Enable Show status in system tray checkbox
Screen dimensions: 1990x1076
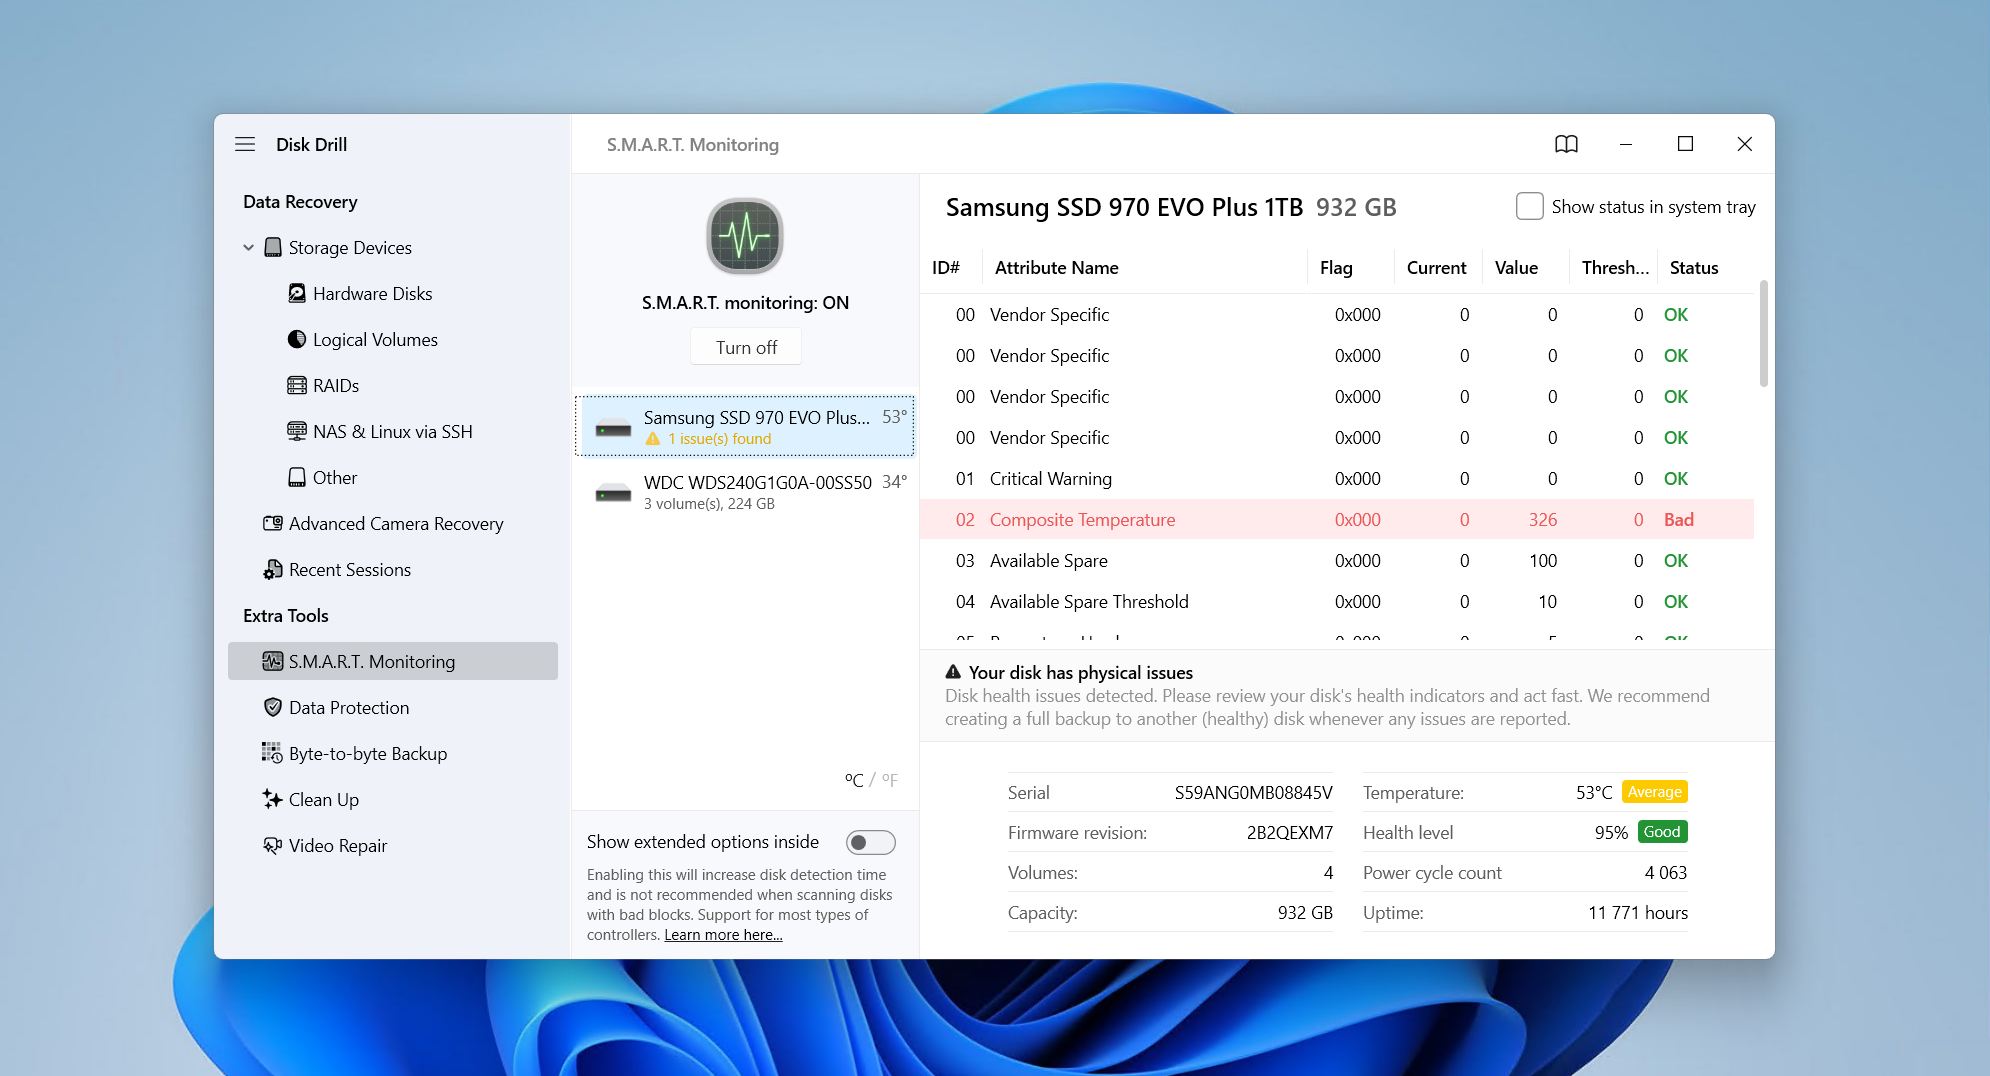tap(1530, 206)
